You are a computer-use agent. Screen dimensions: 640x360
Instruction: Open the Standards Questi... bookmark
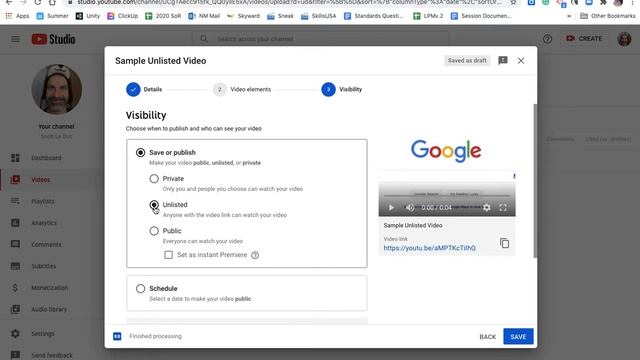pyautogui.click(x=373, y=16)
